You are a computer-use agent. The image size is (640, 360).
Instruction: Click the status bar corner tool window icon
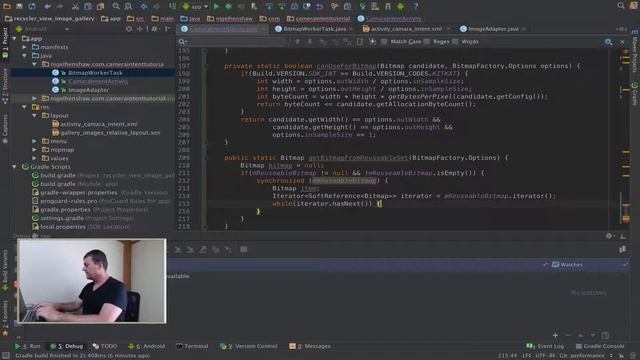[6, 356]
